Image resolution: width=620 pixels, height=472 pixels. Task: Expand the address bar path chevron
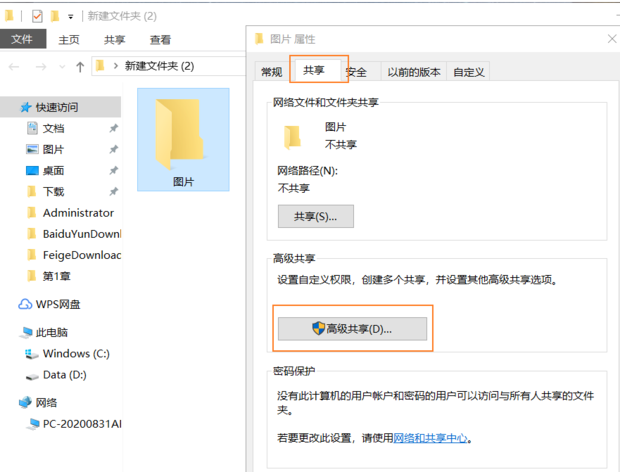pos(115,66)
